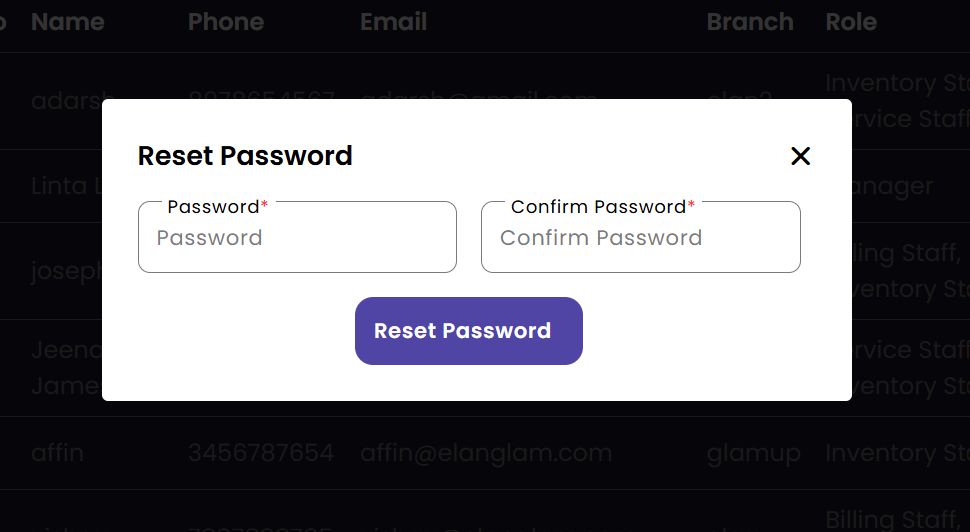The height and width of the screenshot is (532, 970).
Task: Select the glamup branch cell
Action: 754,453
